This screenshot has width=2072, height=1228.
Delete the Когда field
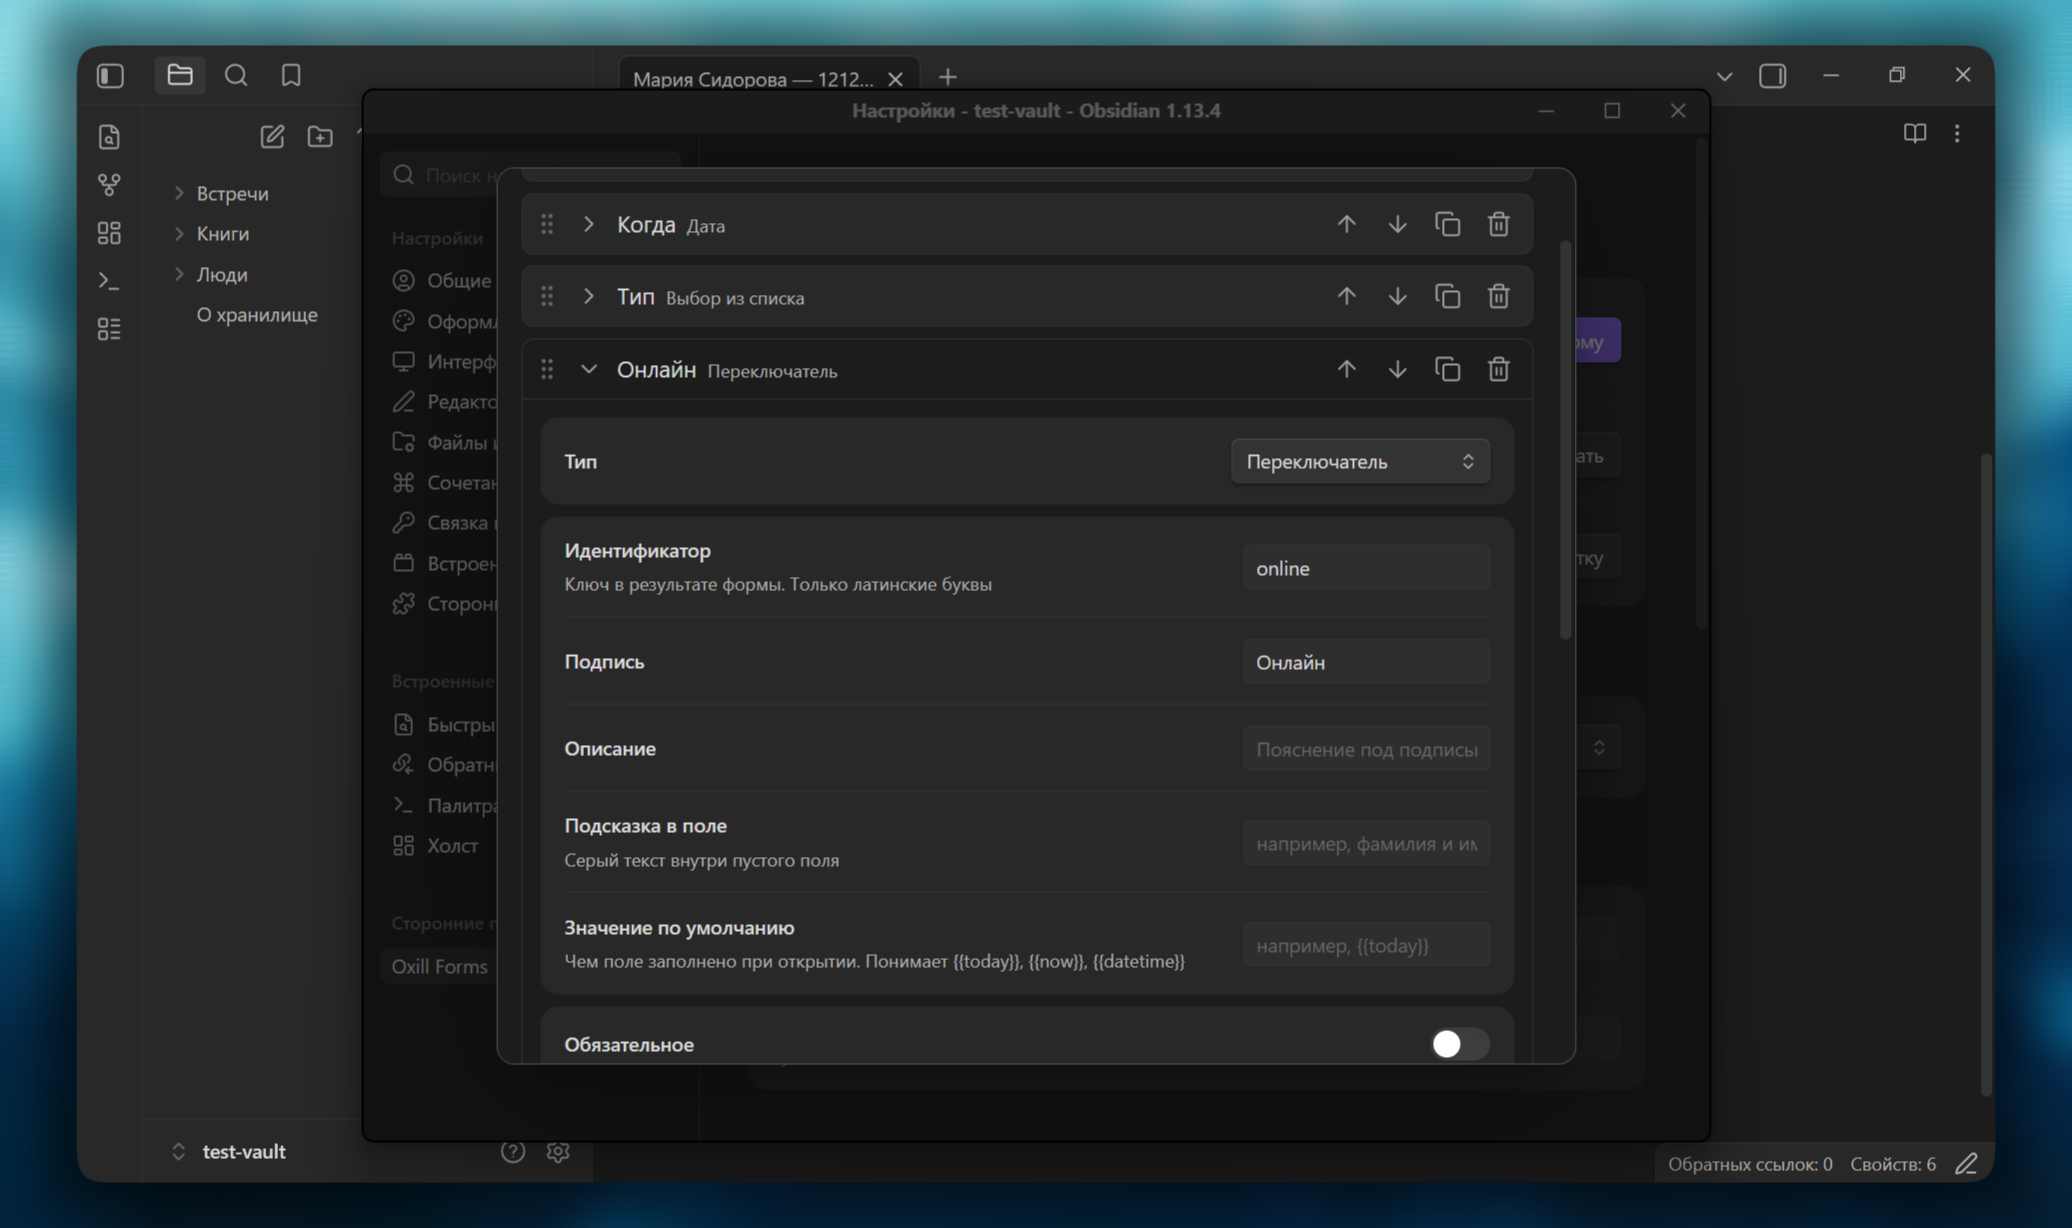[1498, 224]
